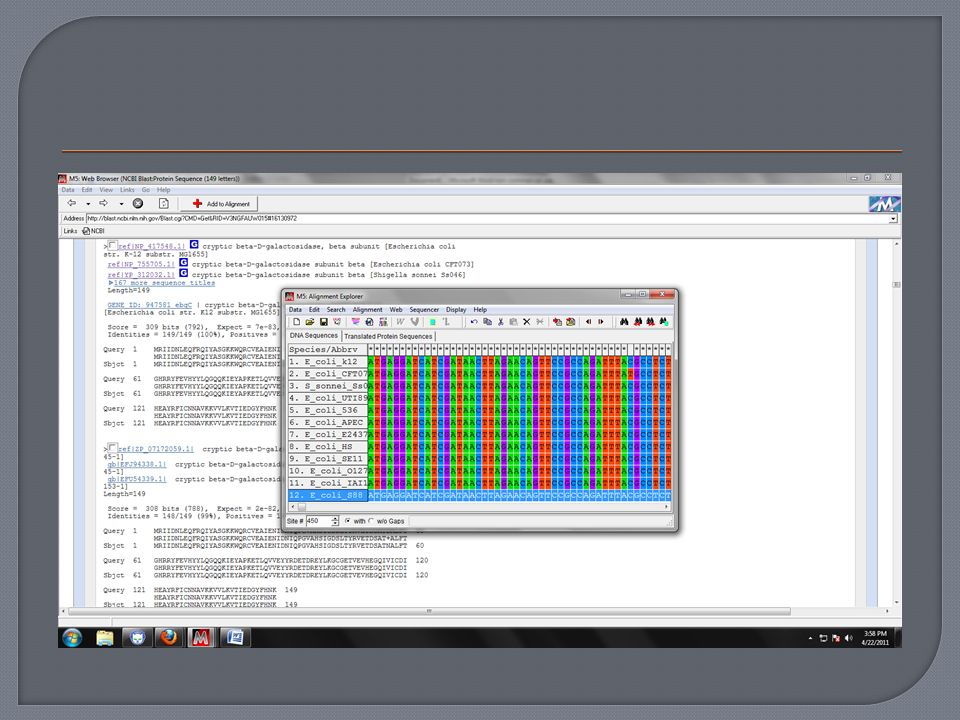Click Open folder icon in Alignment Explorer
The height and width of the screenshot is (720, 960).
(x=310, y=322)
